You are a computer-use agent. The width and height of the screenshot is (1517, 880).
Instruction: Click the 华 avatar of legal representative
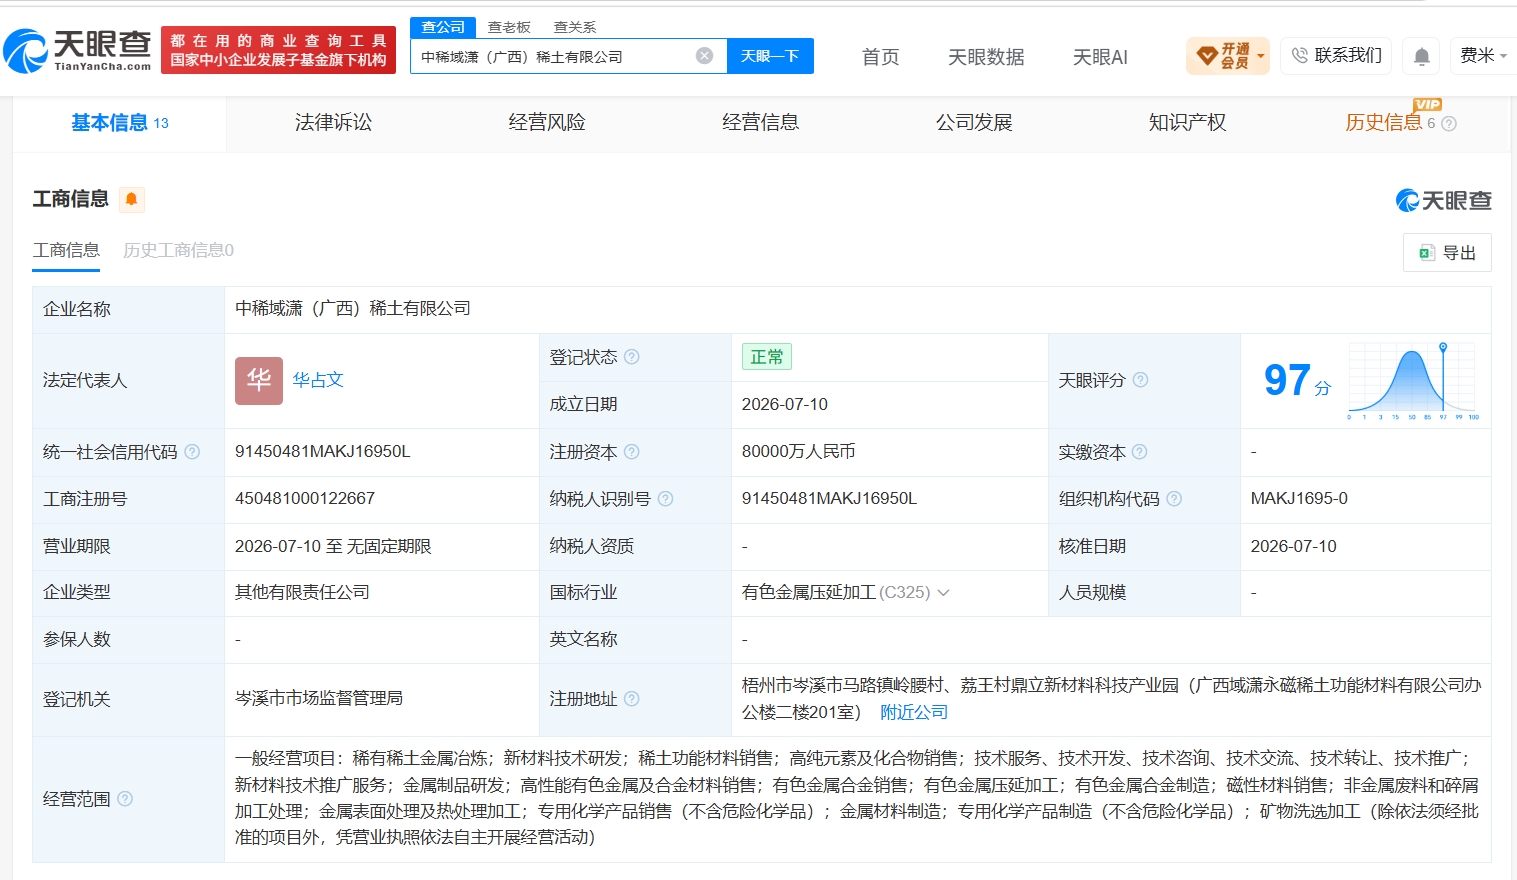(259, 381)
